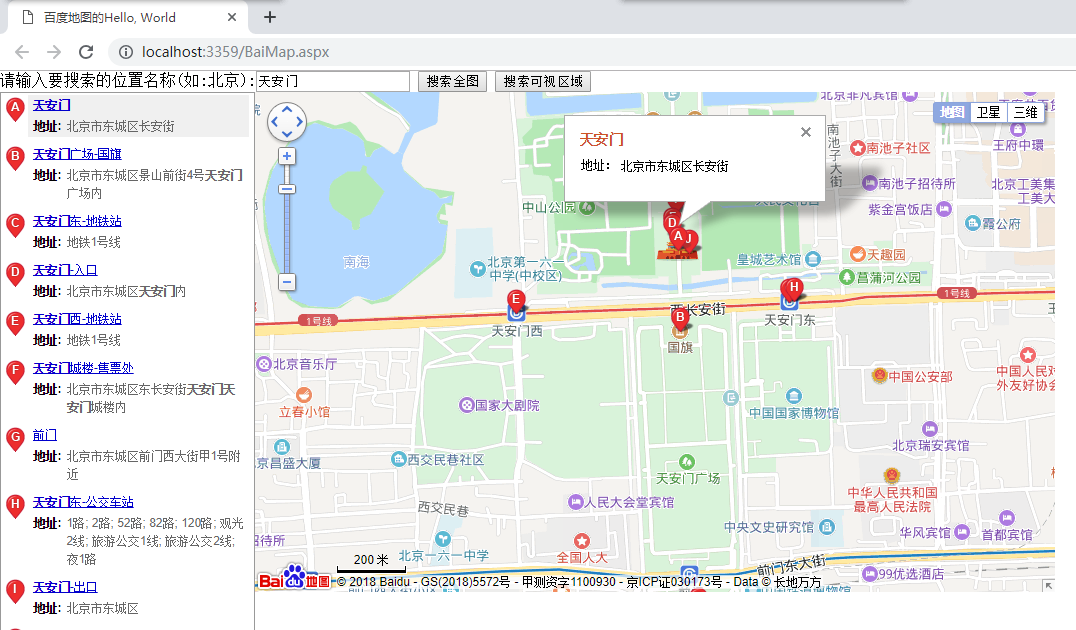This screenshot has width=1076, height=630.
Task: Select map marker A on Tiananmen gate
Action: pyautogui.click(x=678, y=237)
